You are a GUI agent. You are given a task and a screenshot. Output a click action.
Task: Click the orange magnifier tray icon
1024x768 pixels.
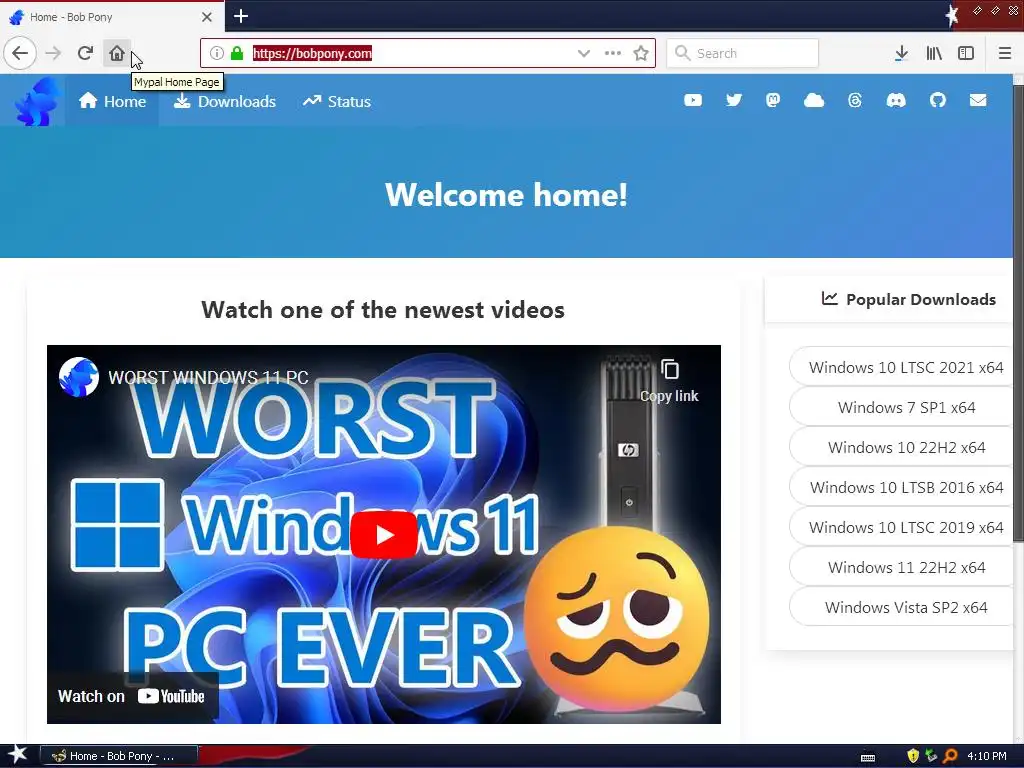[x=950, y=756]
